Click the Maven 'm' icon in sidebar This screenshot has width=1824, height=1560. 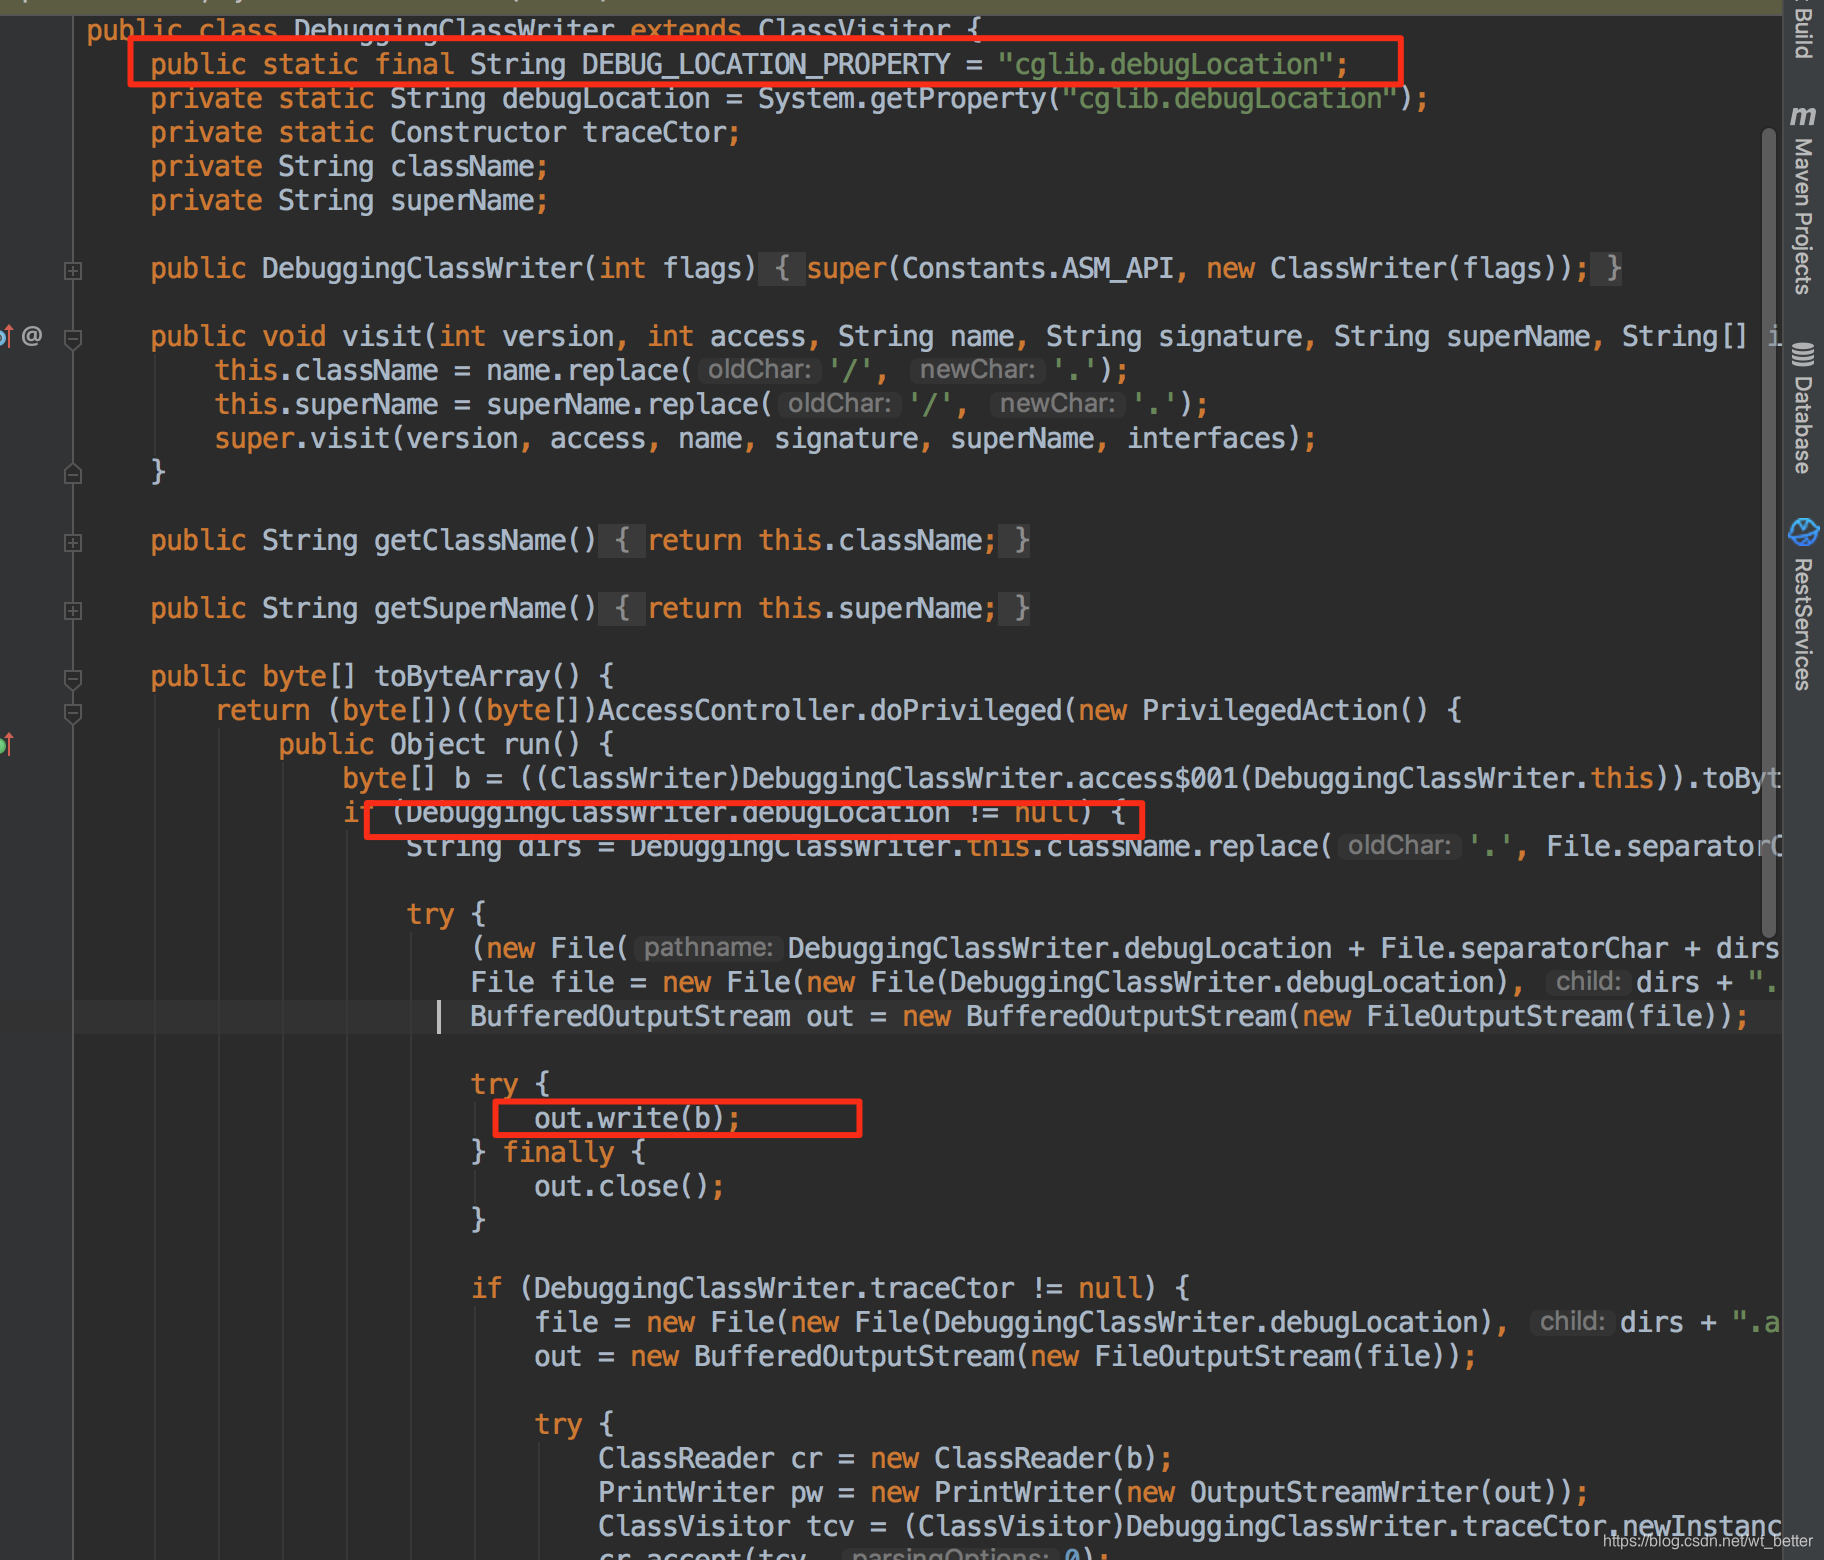click(1803, 115)
